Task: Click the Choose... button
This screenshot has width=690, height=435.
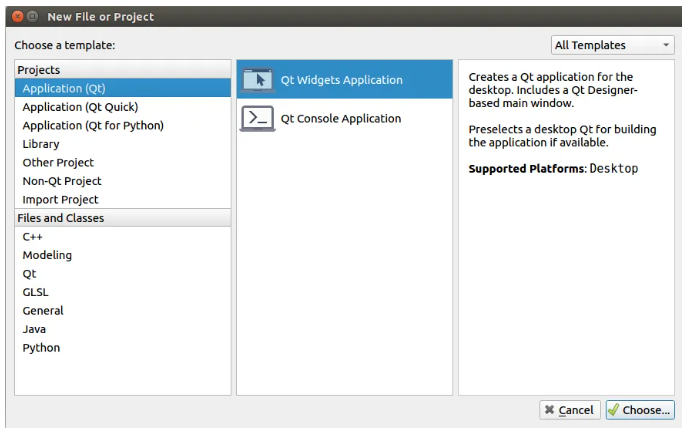Action: pyautogui.click(x=640, y=410)
